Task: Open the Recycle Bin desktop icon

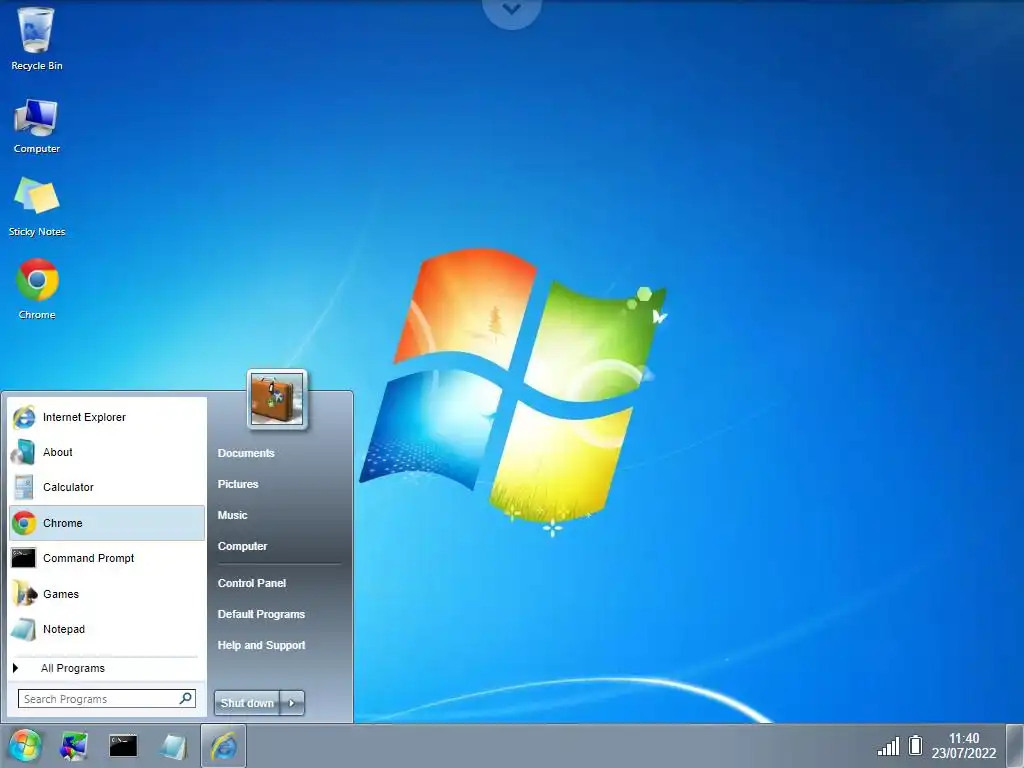Action: [37, 39]
